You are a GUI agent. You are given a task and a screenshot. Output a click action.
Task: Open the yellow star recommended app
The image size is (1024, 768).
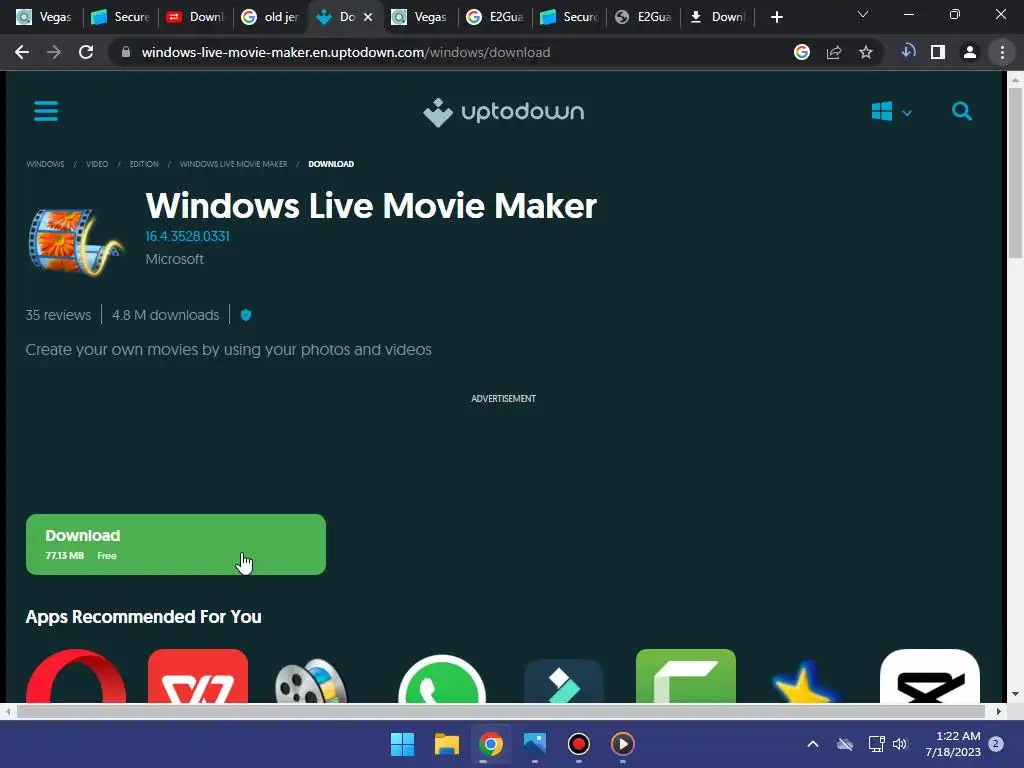tap(807, 682)
